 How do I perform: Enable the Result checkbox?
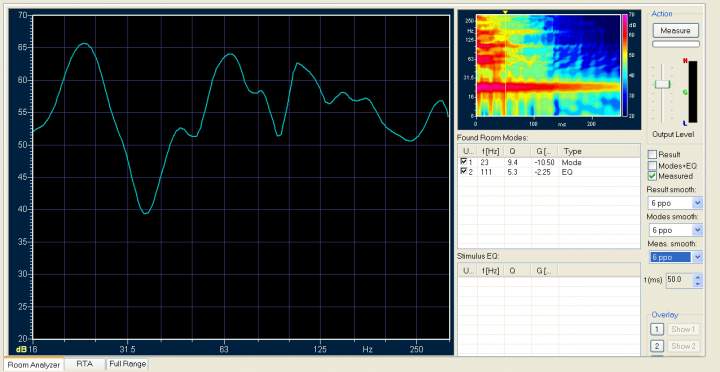[652, 154]
